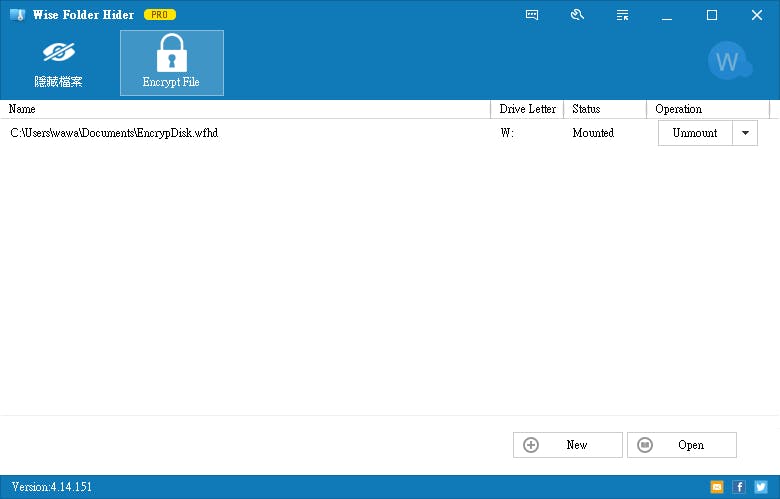Click the Status column header
Screen dimensions: 780x499
605,109
